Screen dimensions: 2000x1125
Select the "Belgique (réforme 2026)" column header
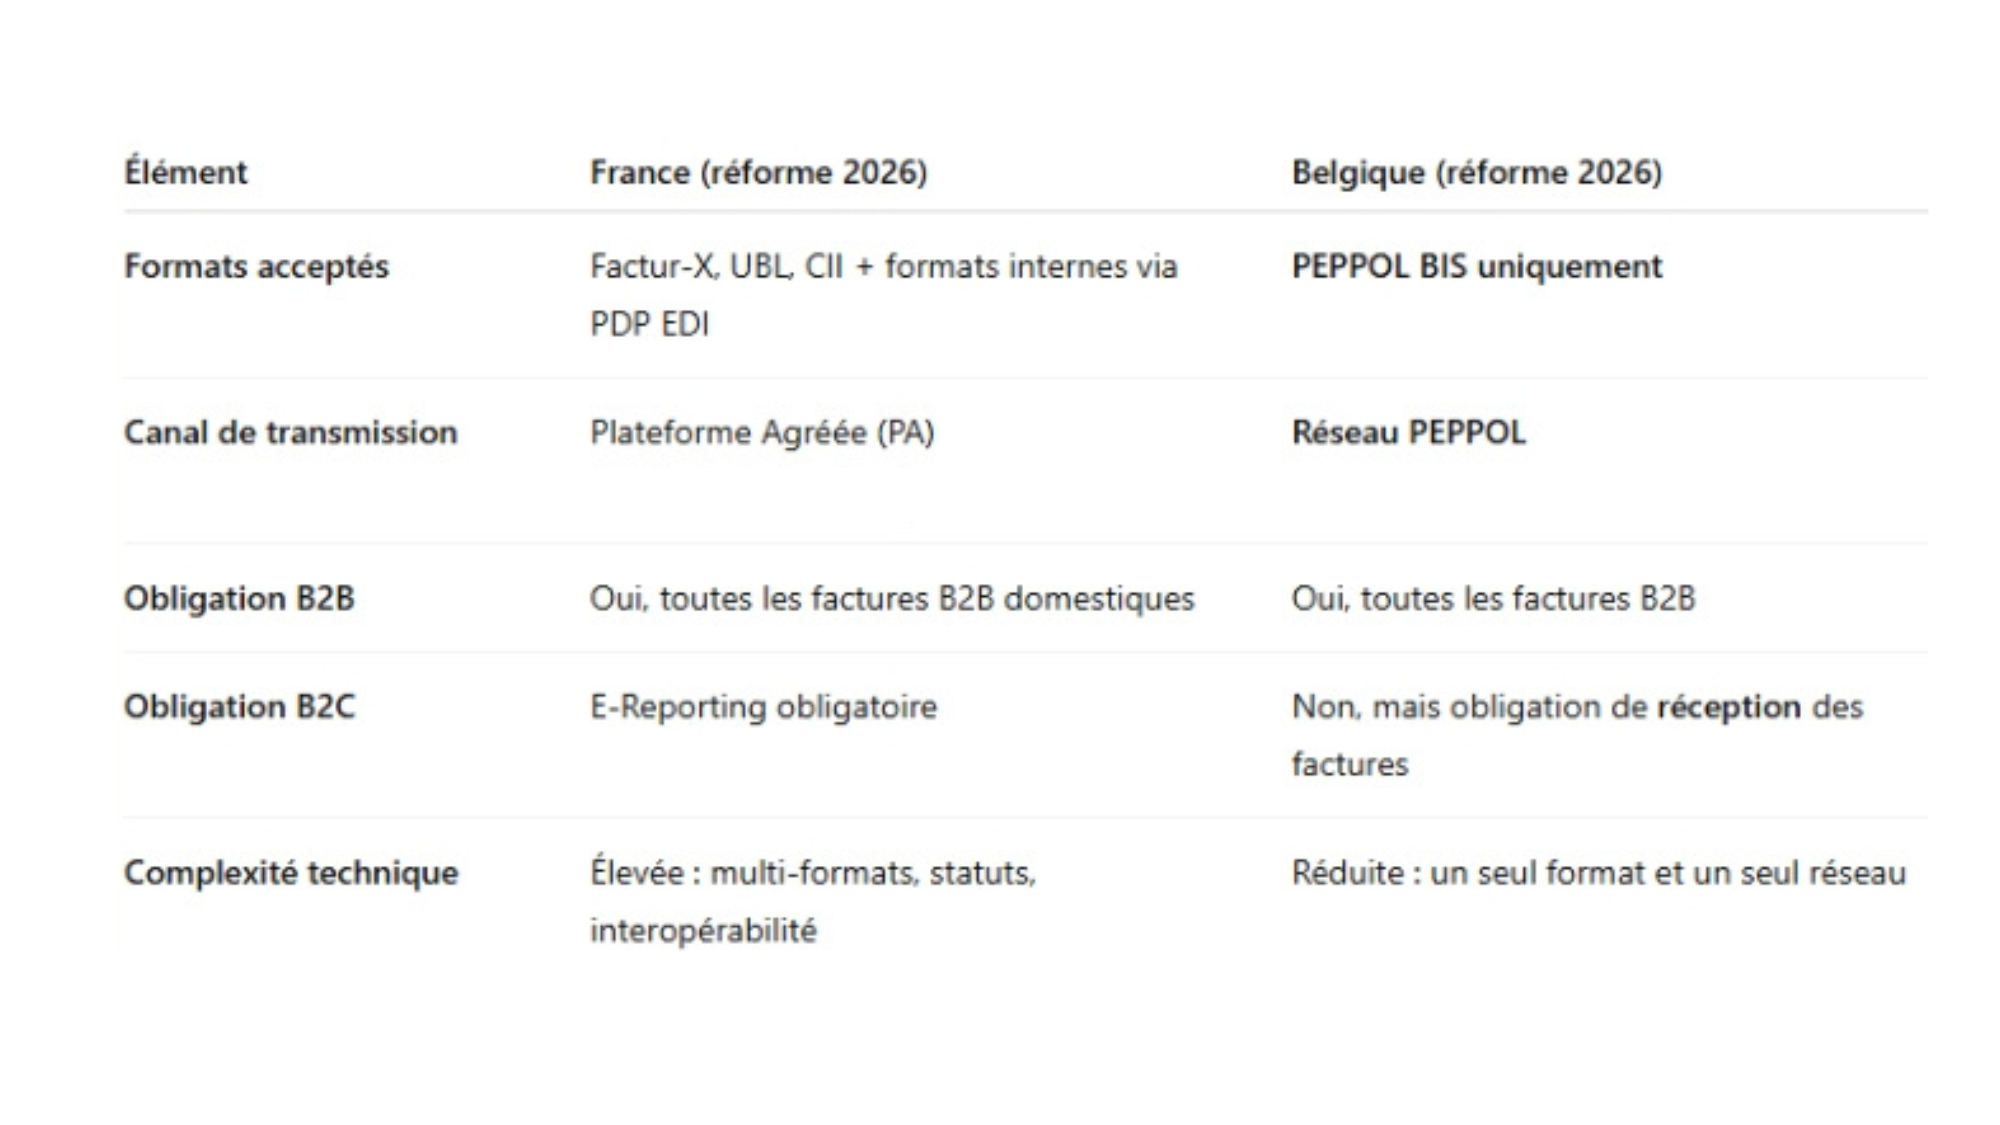pos(1476,172)
